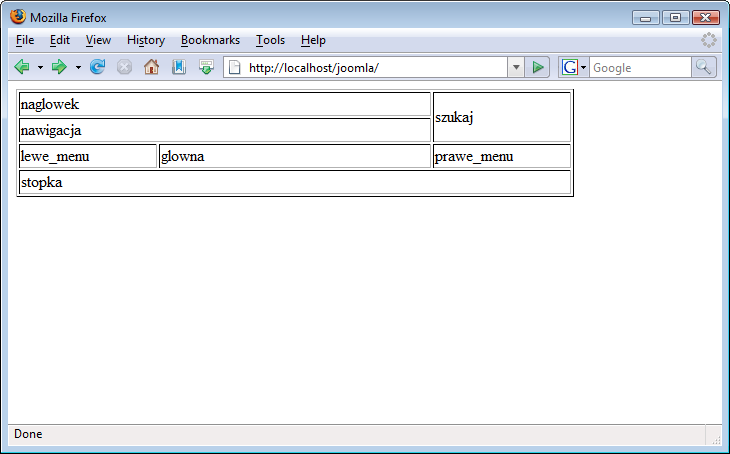
Task: Open the back history dropdown arrow
Action: 40,67
